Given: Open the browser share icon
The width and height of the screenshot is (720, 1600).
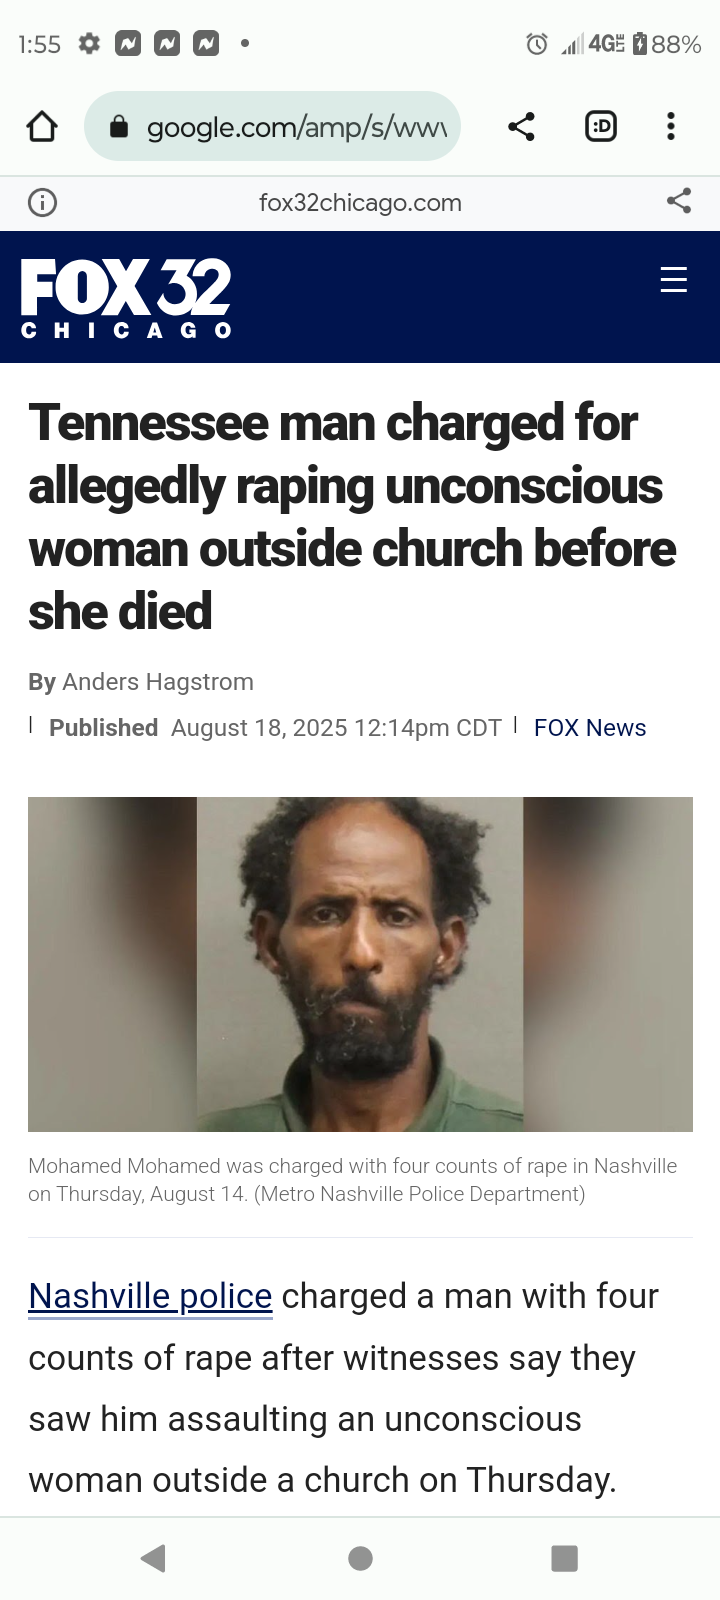Looking at the screenshot, I should 521,126.
